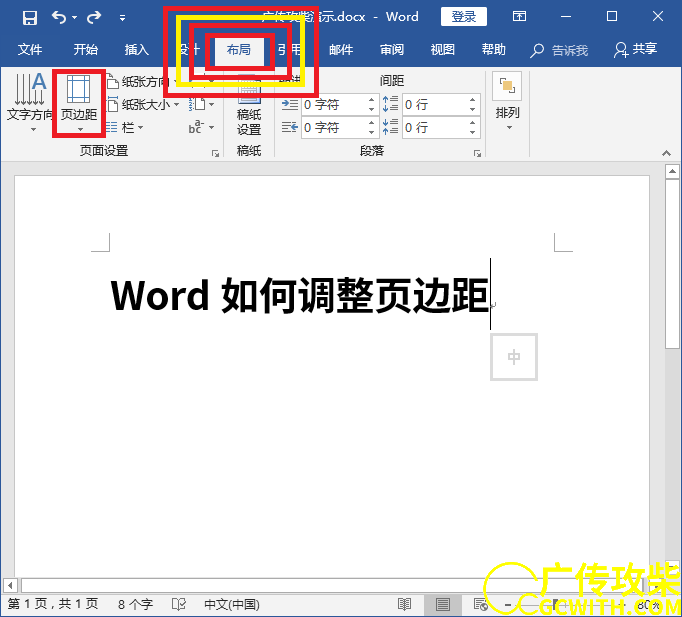Open the hyphenation bc dropdown
682x617 pixels.
coord(201,127)
